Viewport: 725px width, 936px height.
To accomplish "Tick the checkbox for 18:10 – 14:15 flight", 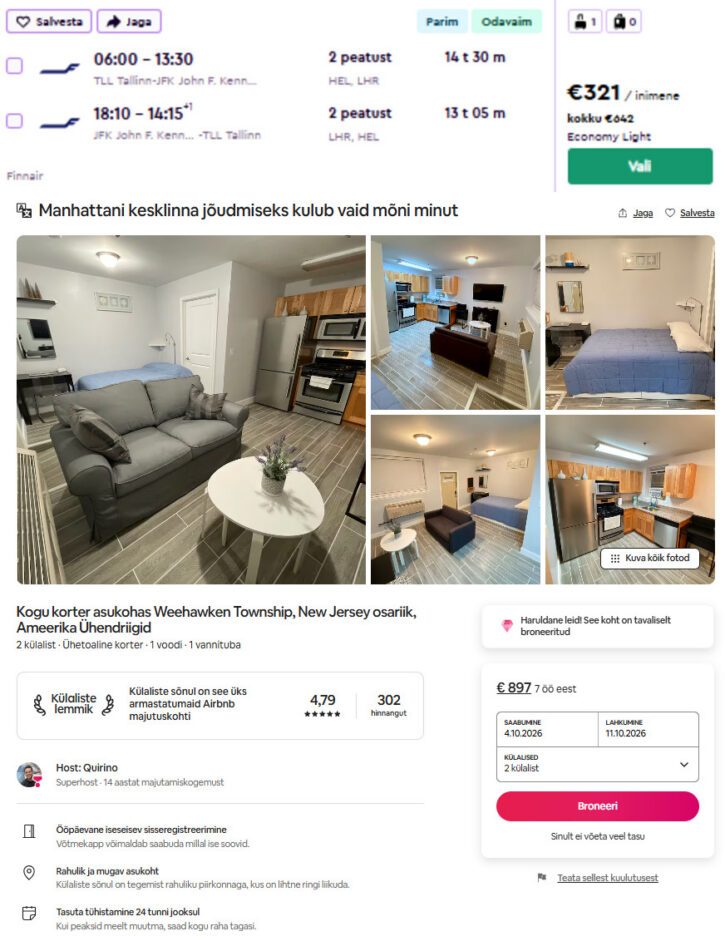I will pos(14,121).
